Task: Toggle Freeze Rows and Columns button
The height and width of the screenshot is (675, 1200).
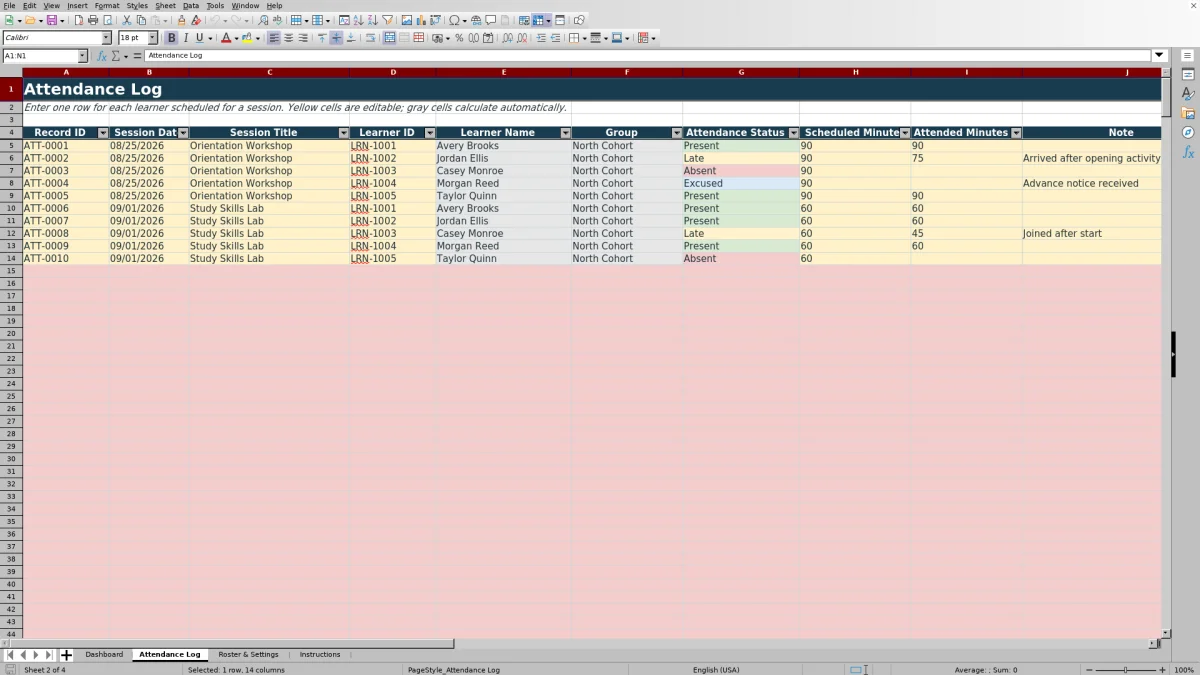Action: point(538,20)
